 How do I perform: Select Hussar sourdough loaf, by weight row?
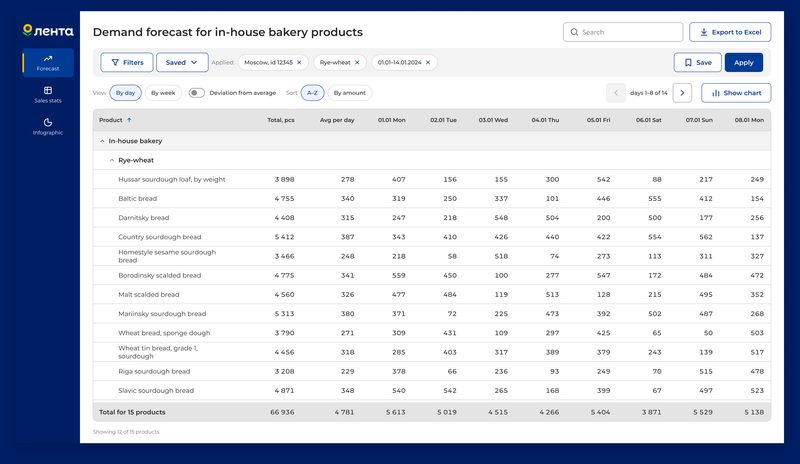[x=432, y=179]
